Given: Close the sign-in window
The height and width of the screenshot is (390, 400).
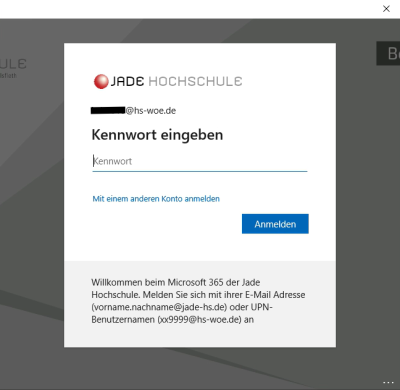Looking at the screenshot, I should coord(386,9).
